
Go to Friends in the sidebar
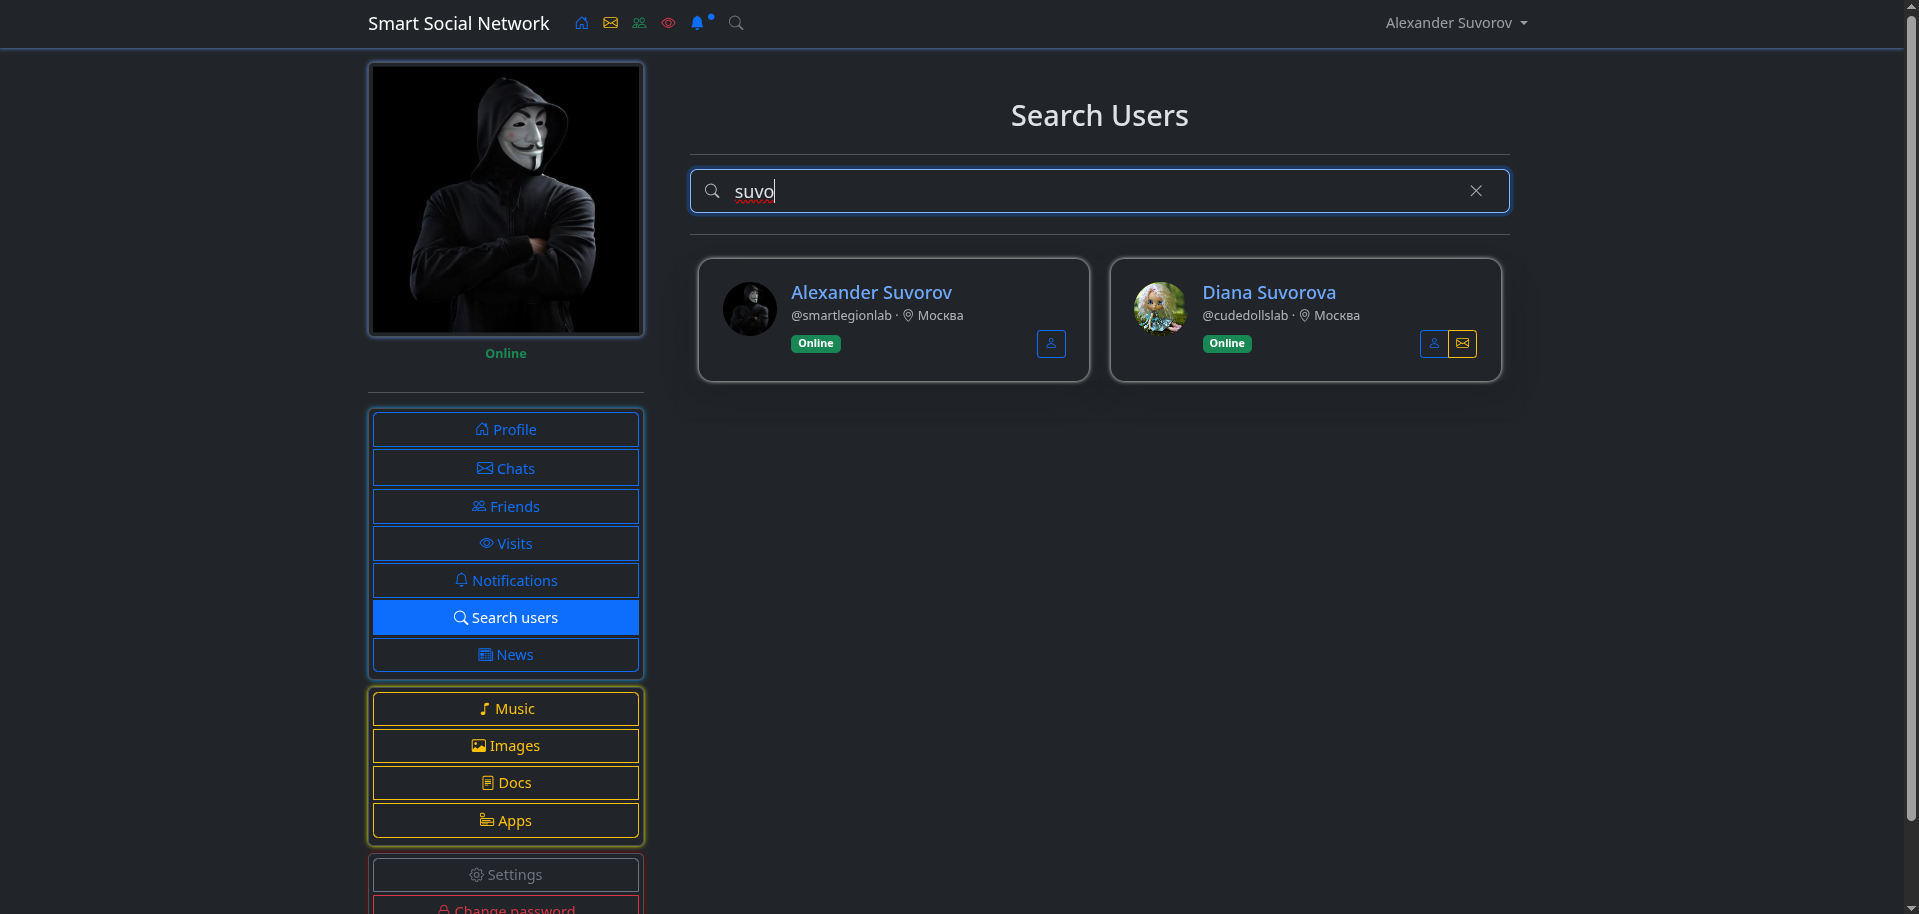[x=506, y=507]
